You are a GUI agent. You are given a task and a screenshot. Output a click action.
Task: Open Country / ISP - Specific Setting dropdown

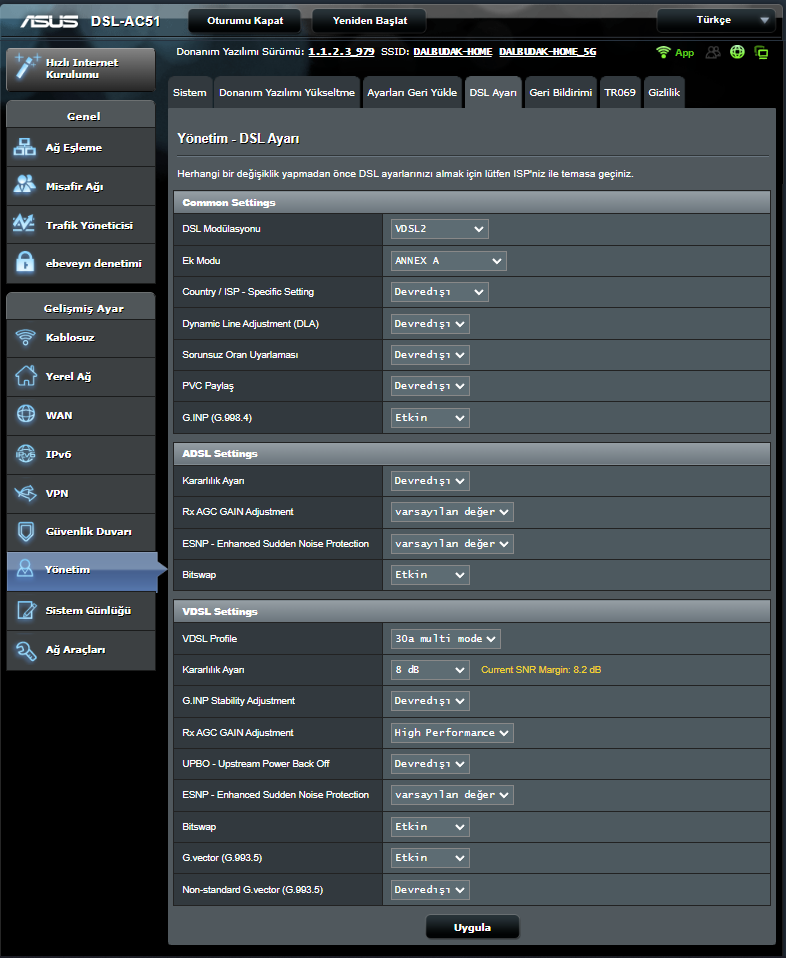click(x=439, y=292)
